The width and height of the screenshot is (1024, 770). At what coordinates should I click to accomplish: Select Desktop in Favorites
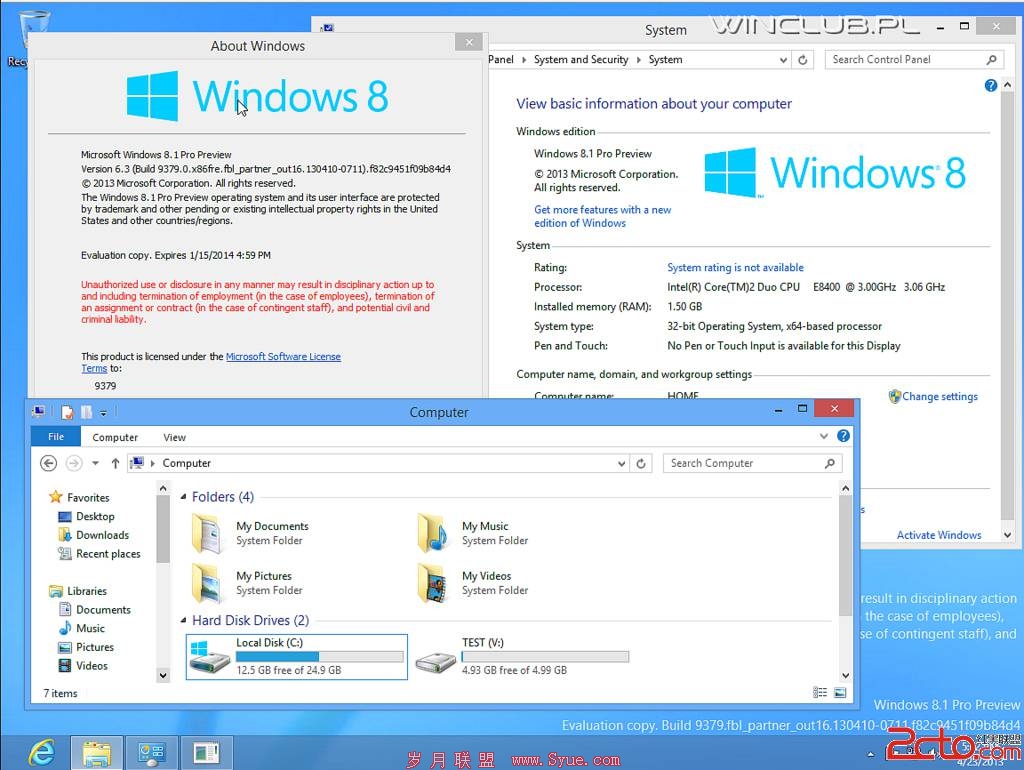[95, 516]
